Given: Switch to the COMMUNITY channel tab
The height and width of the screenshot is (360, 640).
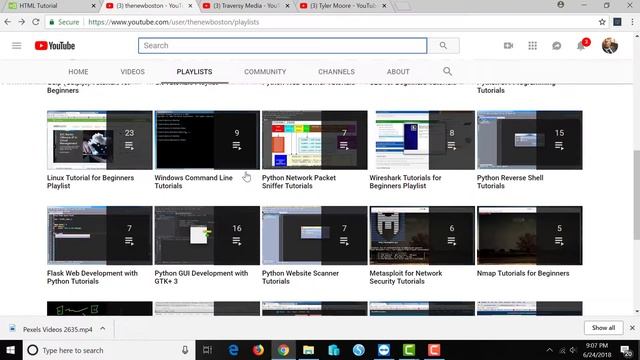Looking at the screenshot, I should (265, 71).
